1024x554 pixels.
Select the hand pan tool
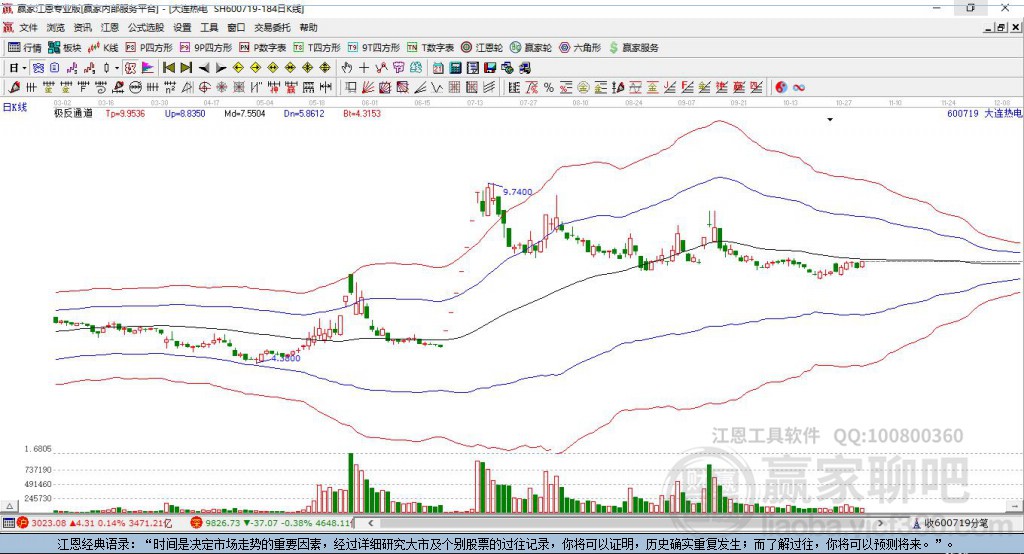tap(347, 68)
